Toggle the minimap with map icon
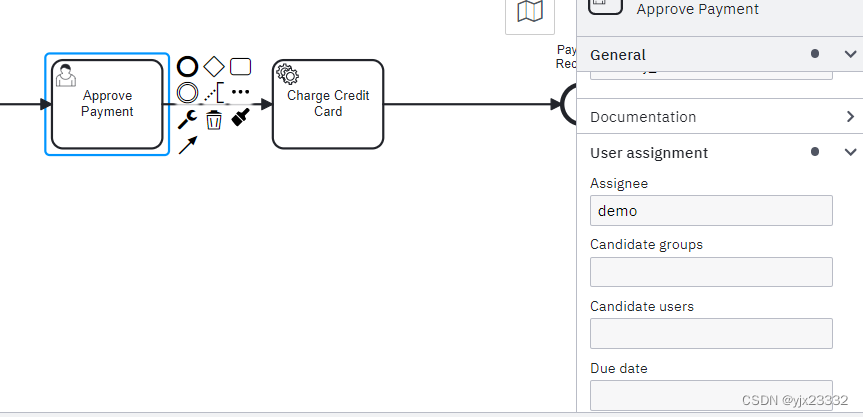Screen dimensions: 863x417 [530, 11]
